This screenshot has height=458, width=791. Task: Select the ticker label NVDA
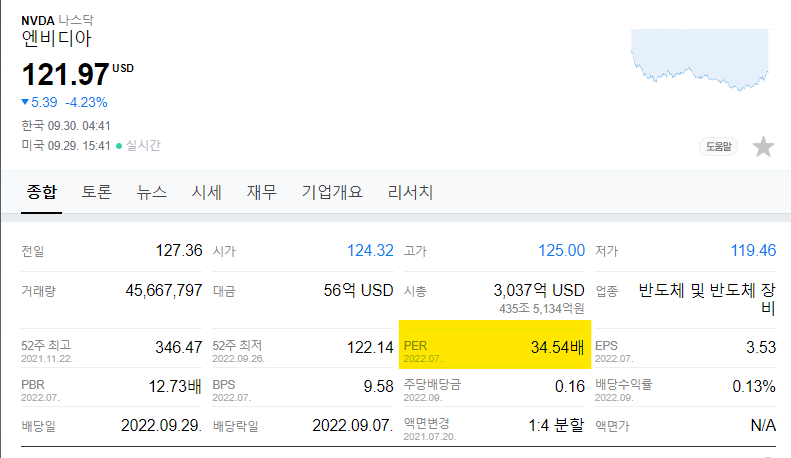click(x=38, y=21)
